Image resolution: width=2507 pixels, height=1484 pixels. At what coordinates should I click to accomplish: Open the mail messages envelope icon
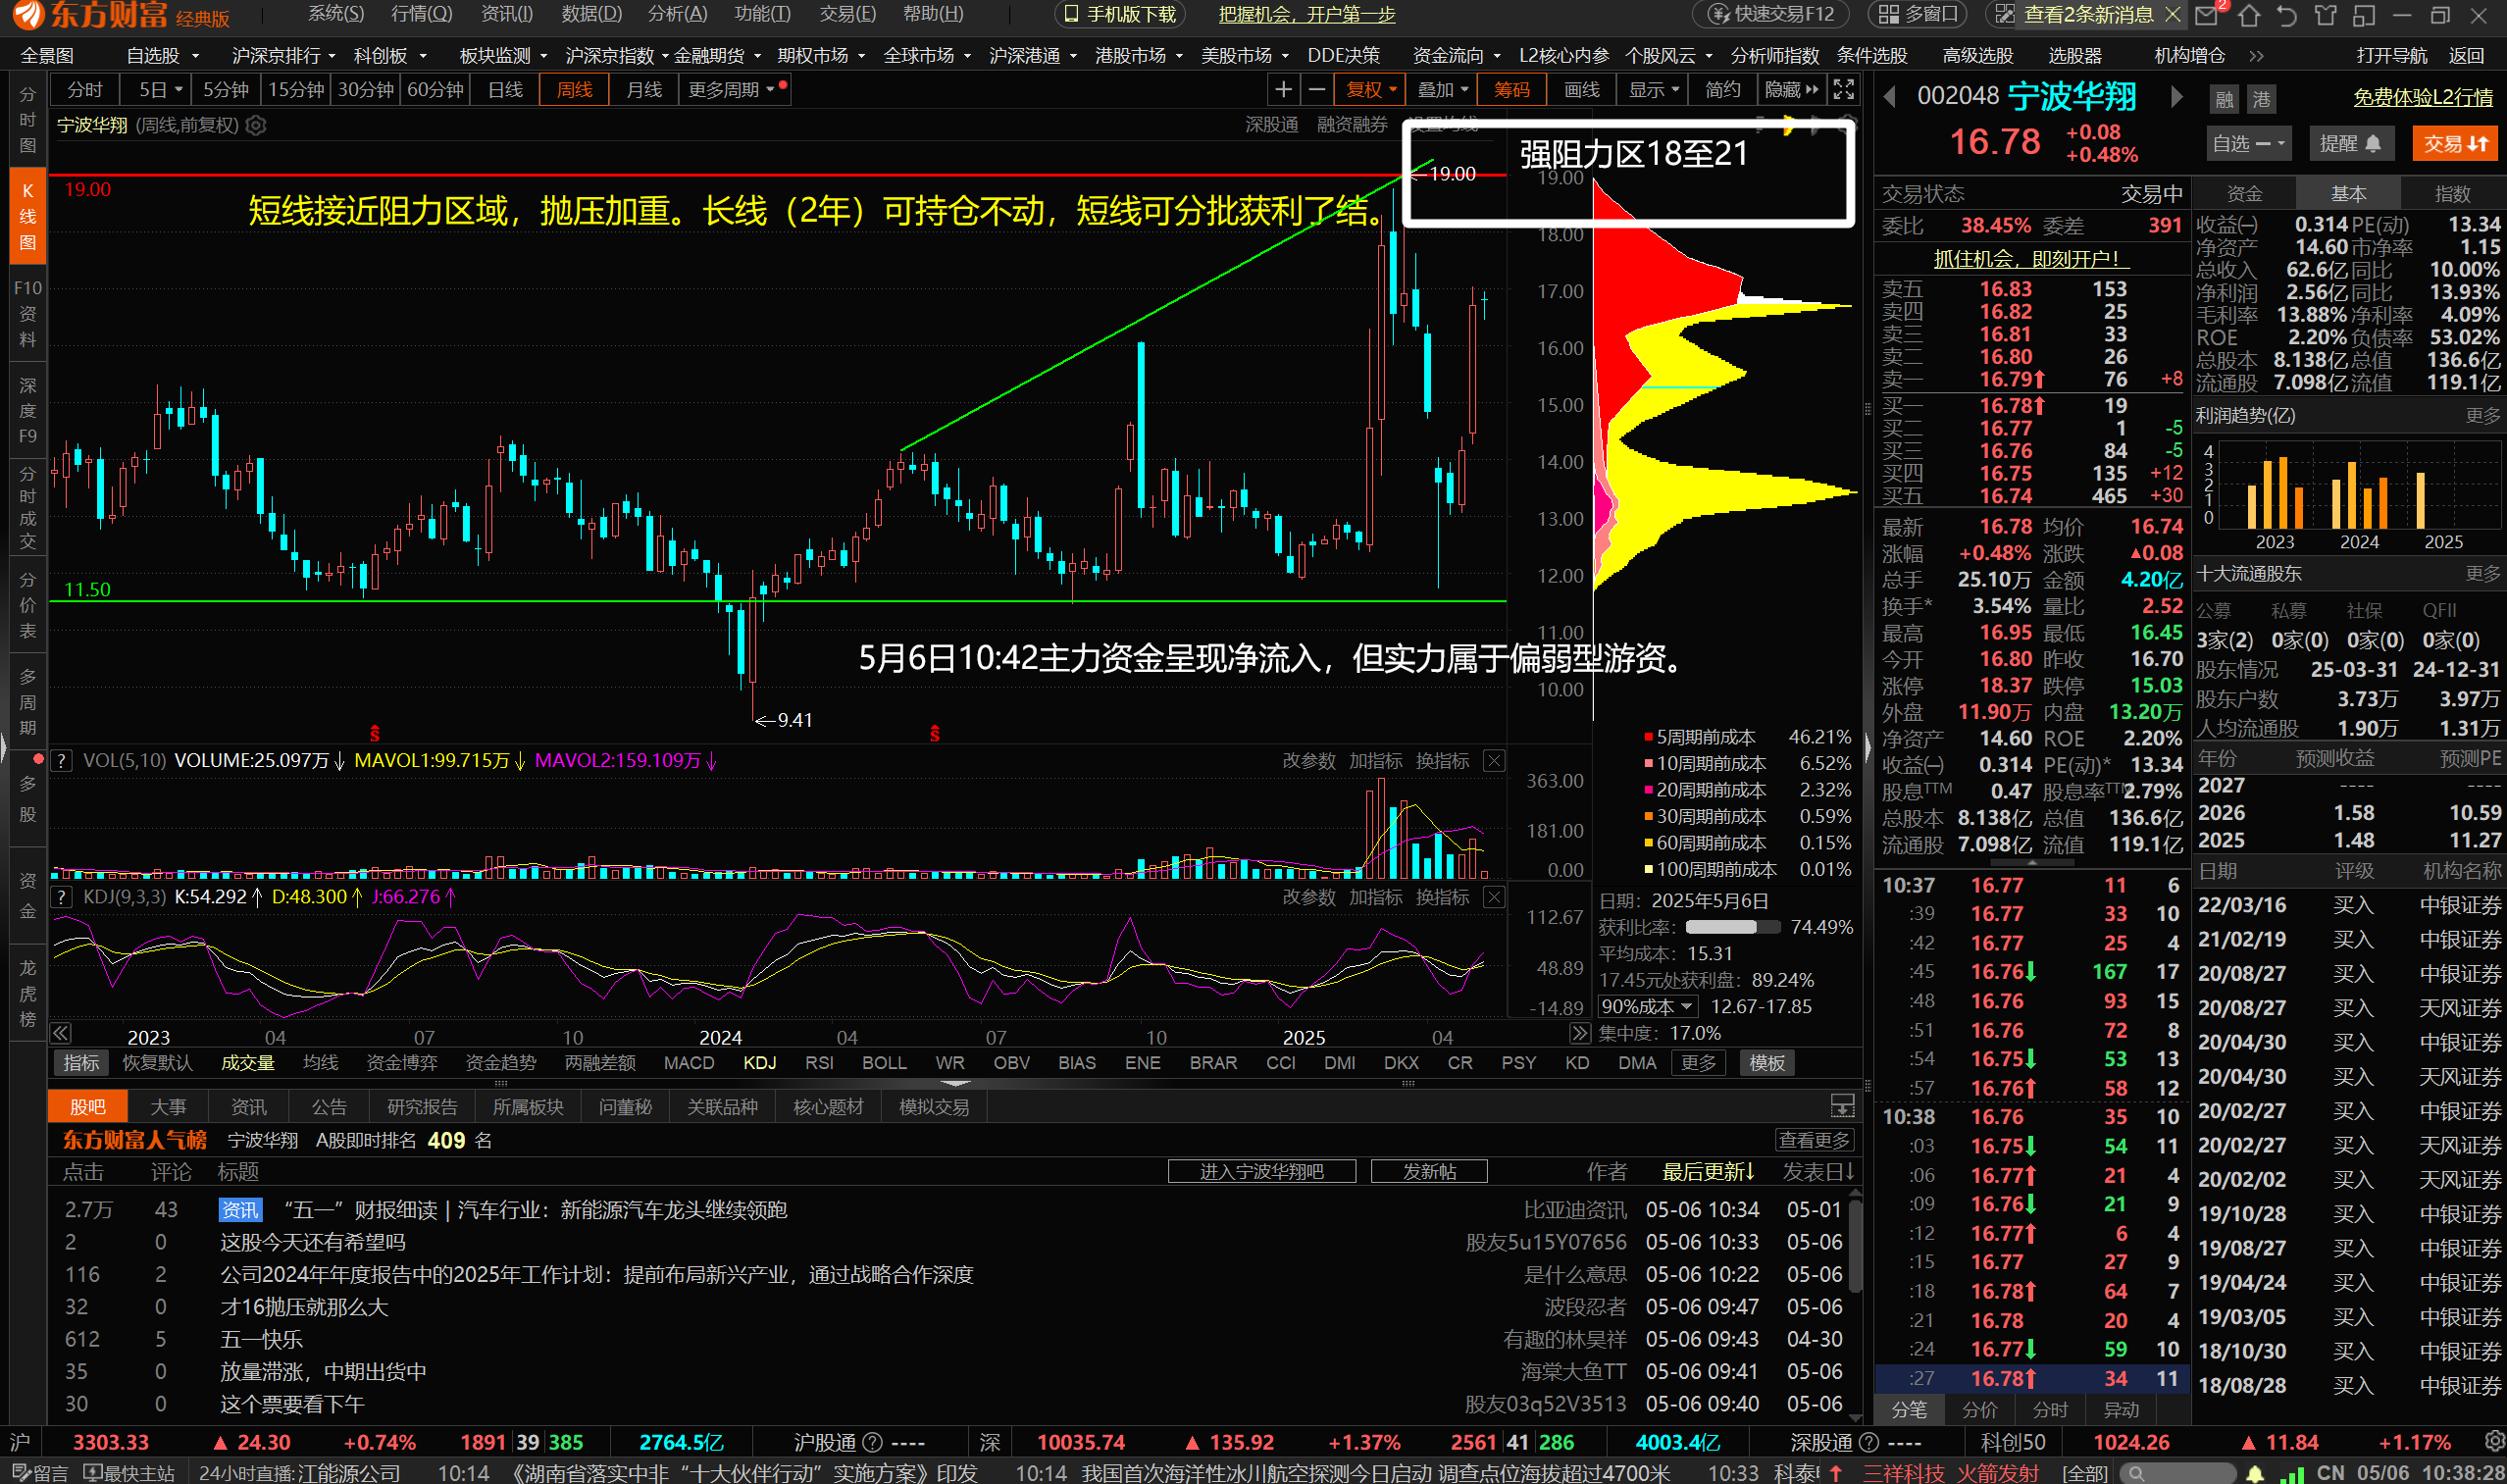(x=2206, y=15)
